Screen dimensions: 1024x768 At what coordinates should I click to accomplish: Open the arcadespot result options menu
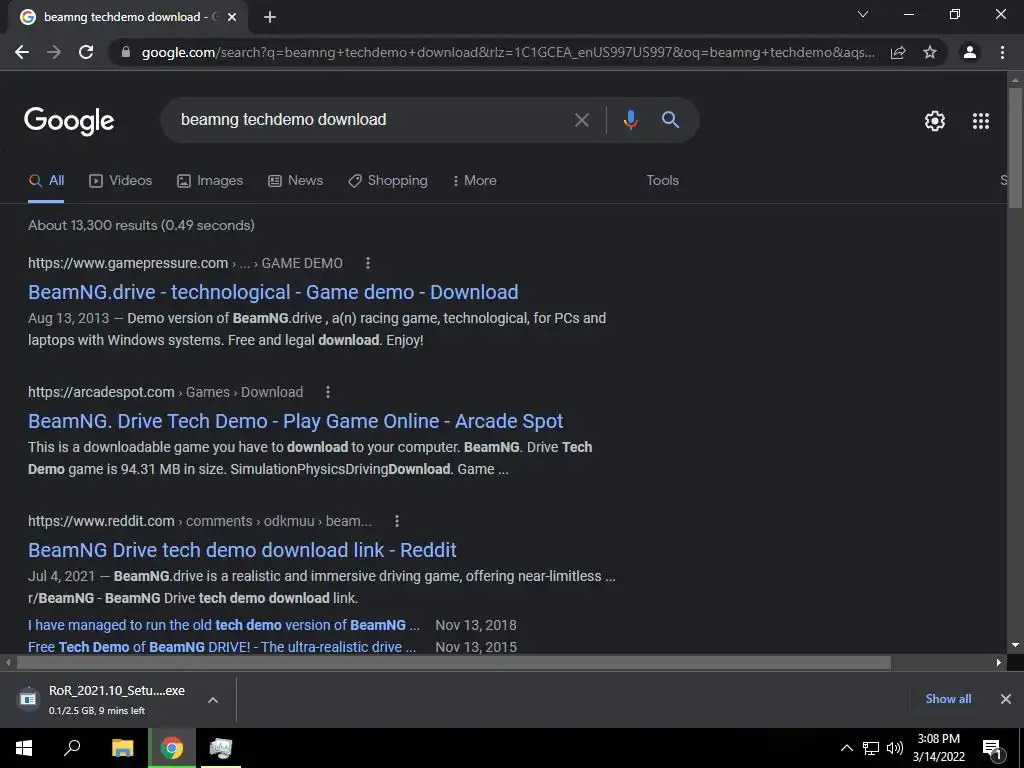pos(328,392)
